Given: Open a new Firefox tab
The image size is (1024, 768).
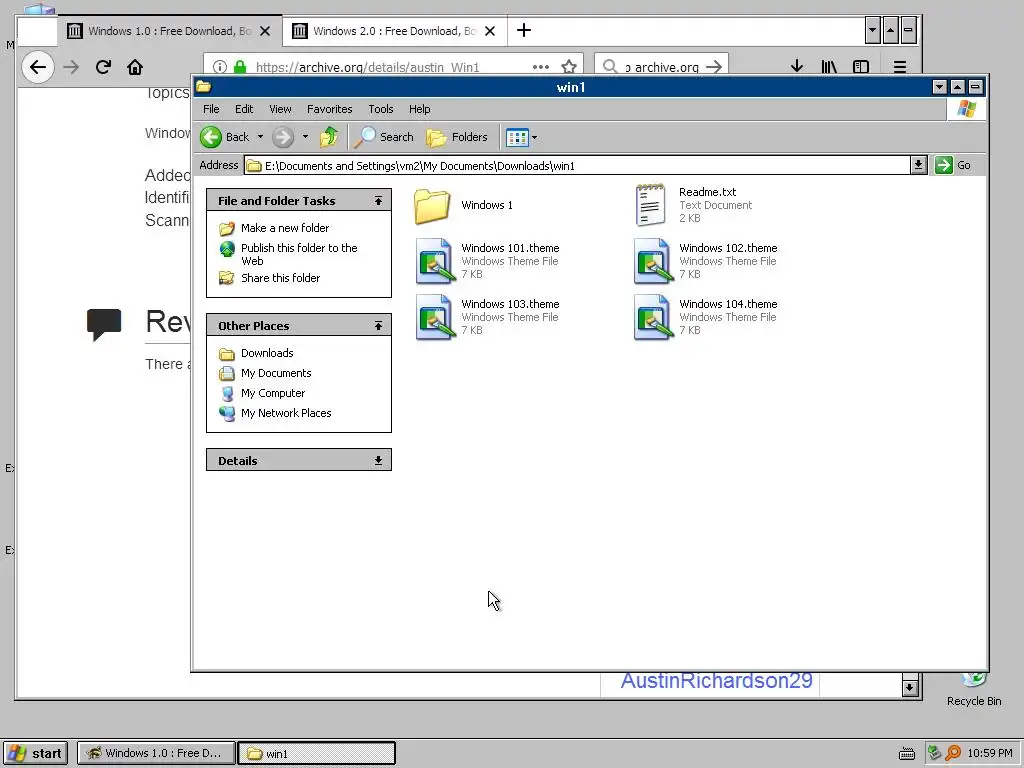Looking at the screenshot, I should click(x=524, y=30).
